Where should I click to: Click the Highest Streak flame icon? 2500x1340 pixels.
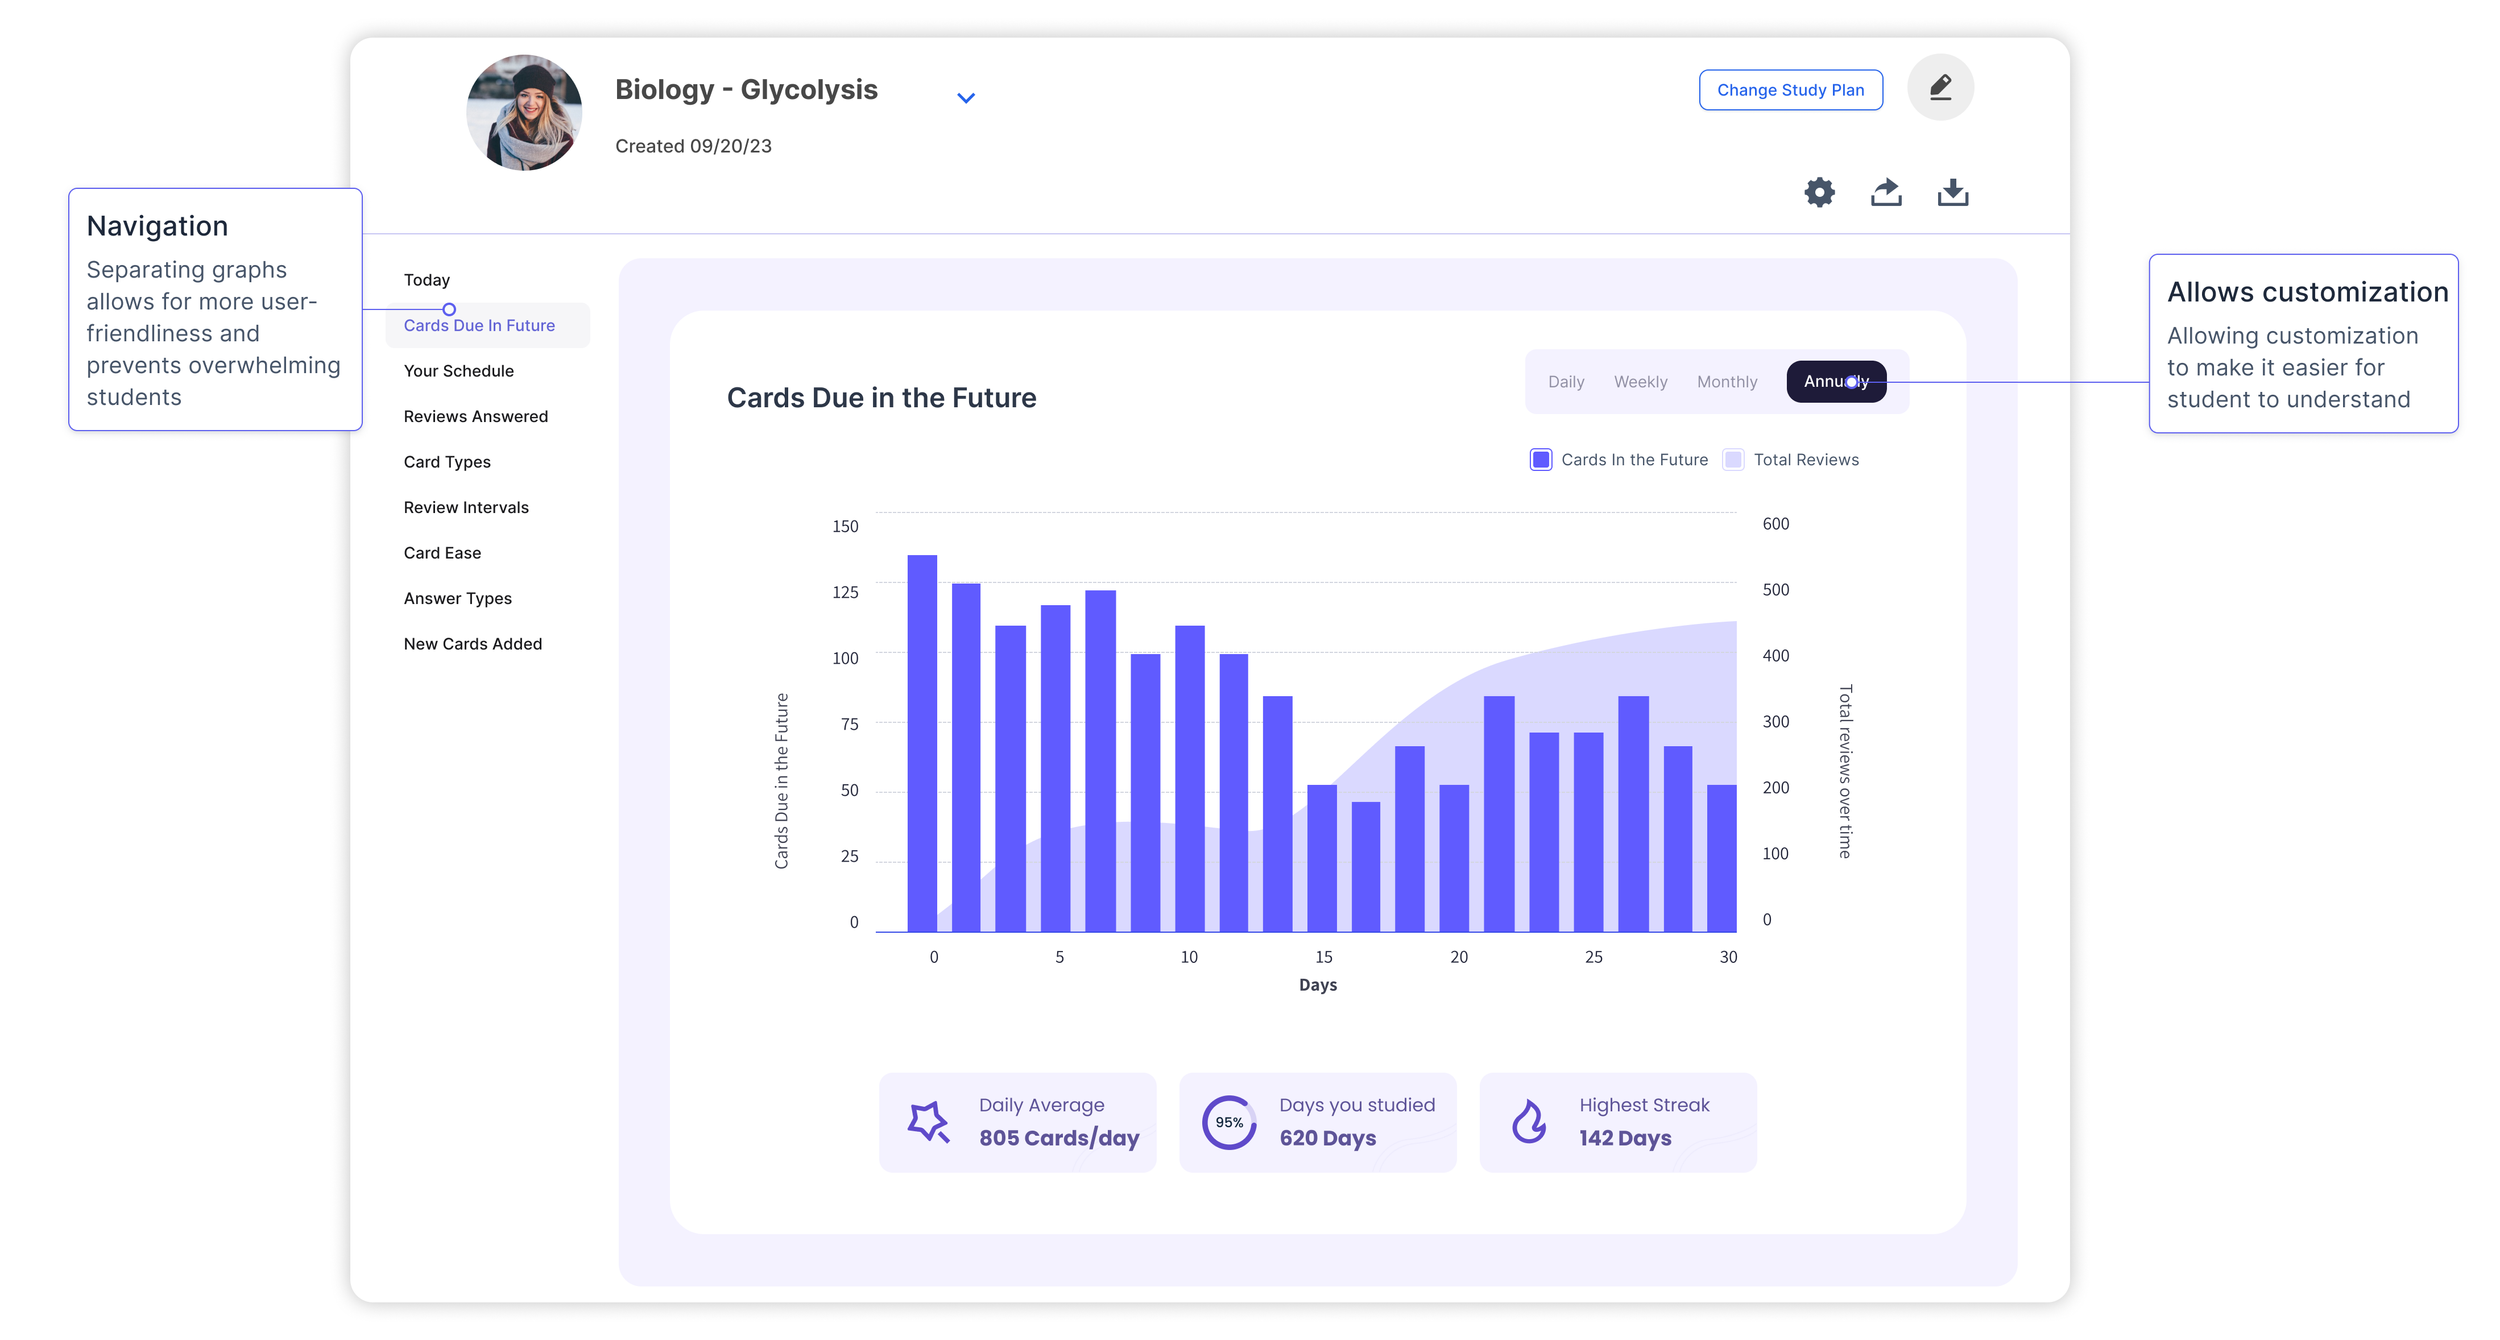click(1529, 1122)
